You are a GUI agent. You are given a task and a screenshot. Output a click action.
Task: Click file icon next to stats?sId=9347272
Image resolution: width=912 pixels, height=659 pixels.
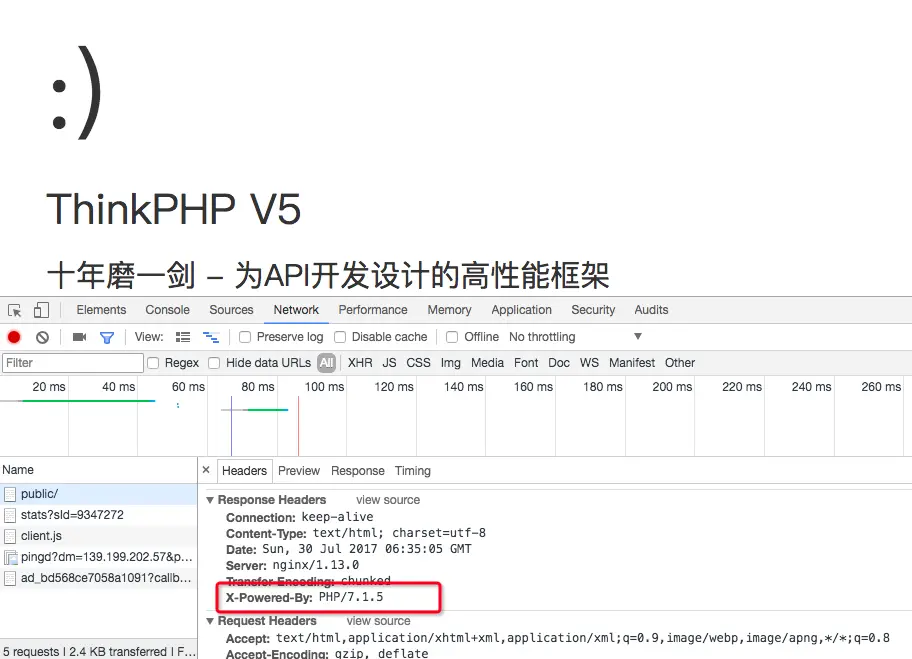pos(10,515)
